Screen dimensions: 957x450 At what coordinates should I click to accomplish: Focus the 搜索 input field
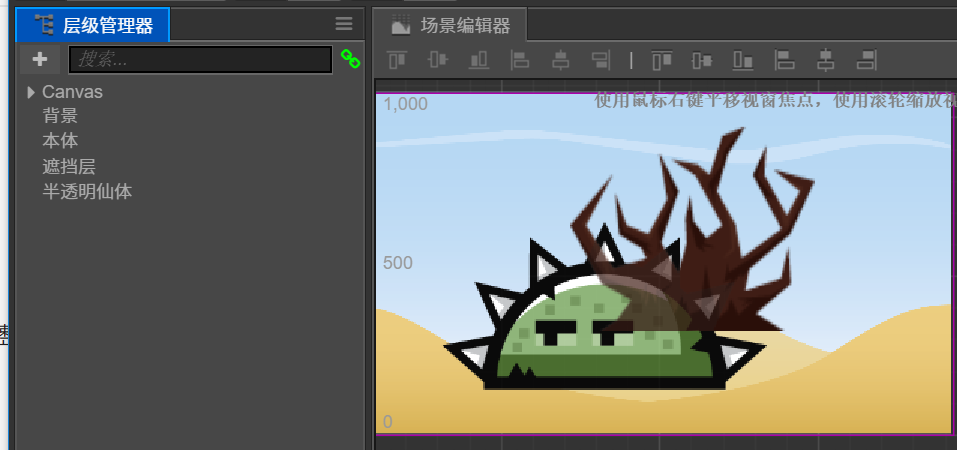pyautogui.click(x=200, y=59)
